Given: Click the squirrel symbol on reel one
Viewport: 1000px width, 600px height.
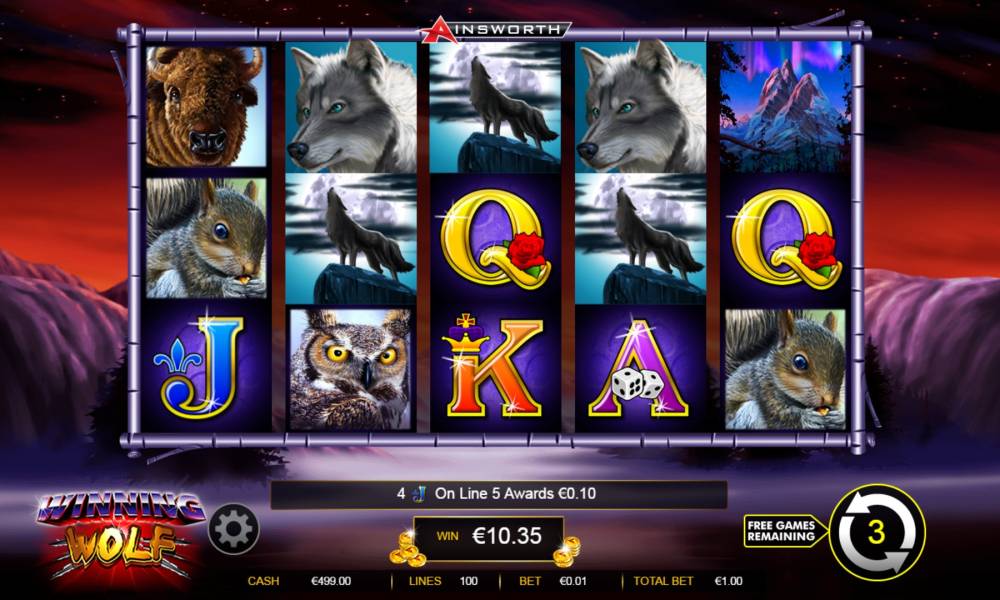Looking at the screenshot, I should pyautogui.click(x=205, y=238).
